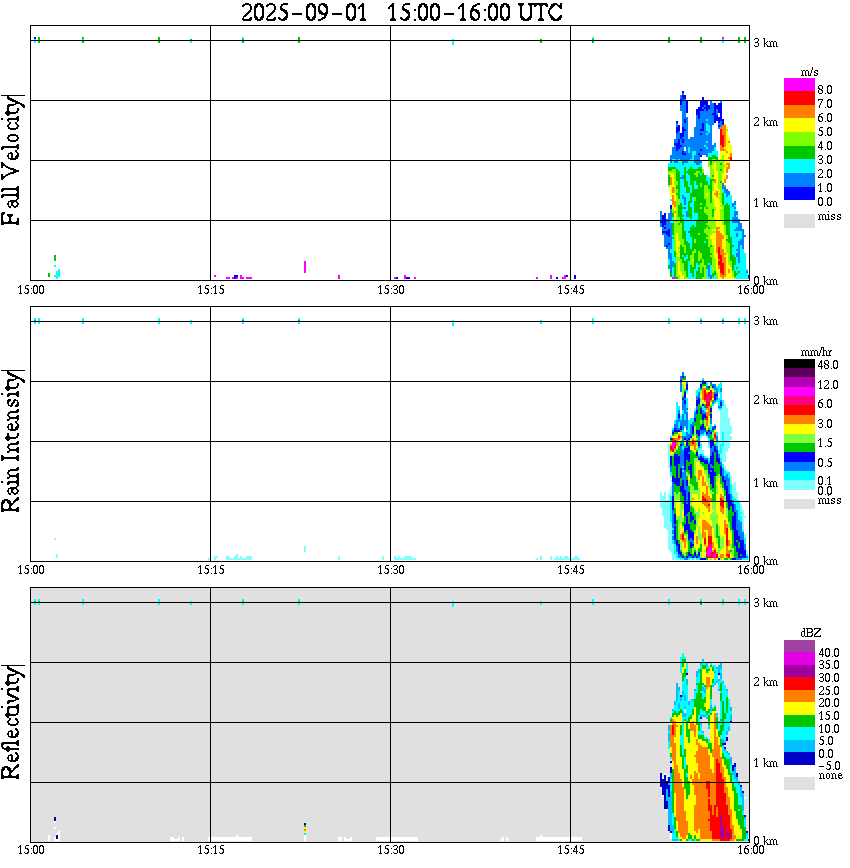
Task: Click the "35.0" value in the dBZ legend
Action: [x=829, y=665]
